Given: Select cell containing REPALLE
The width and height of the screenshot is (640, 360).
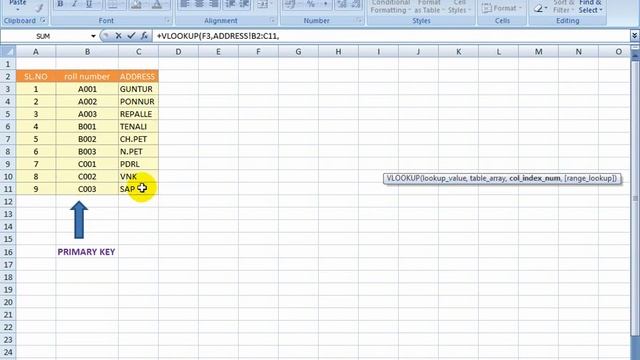Looking at the screenshot, I should point(138,114).
